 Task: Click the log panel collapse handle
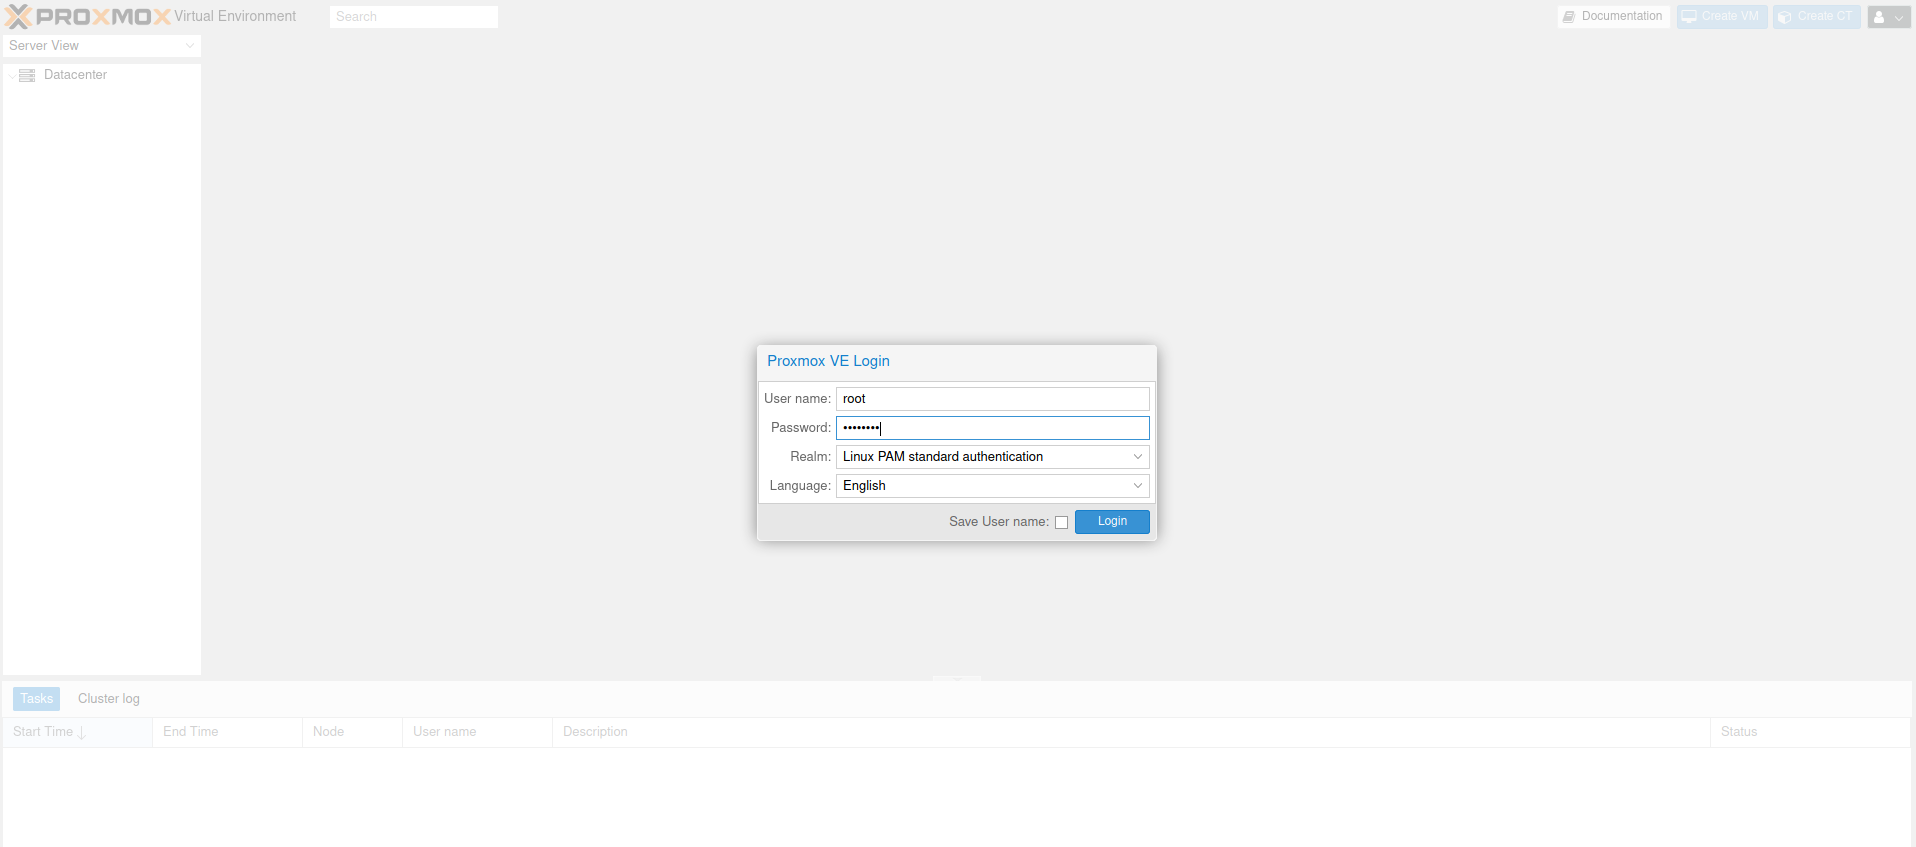tap(957, 678)
